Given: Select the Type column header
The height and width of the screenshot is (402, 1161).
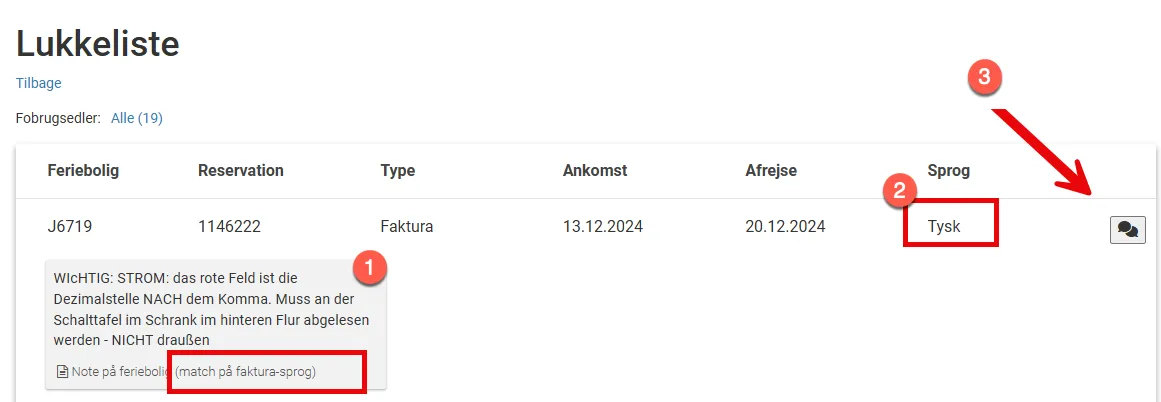Looking at the screenshot, I should [x=398, y=171].
